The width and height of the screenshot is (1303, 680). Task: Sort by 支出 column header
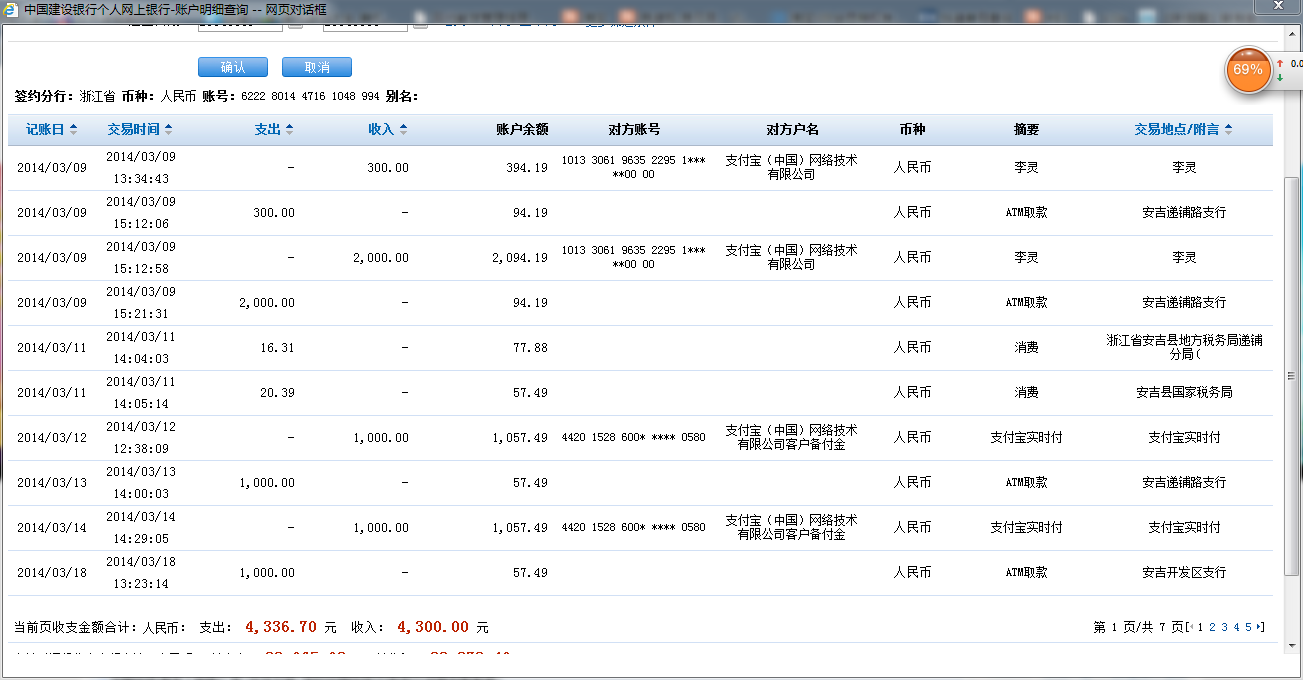(x=273, y=129)
